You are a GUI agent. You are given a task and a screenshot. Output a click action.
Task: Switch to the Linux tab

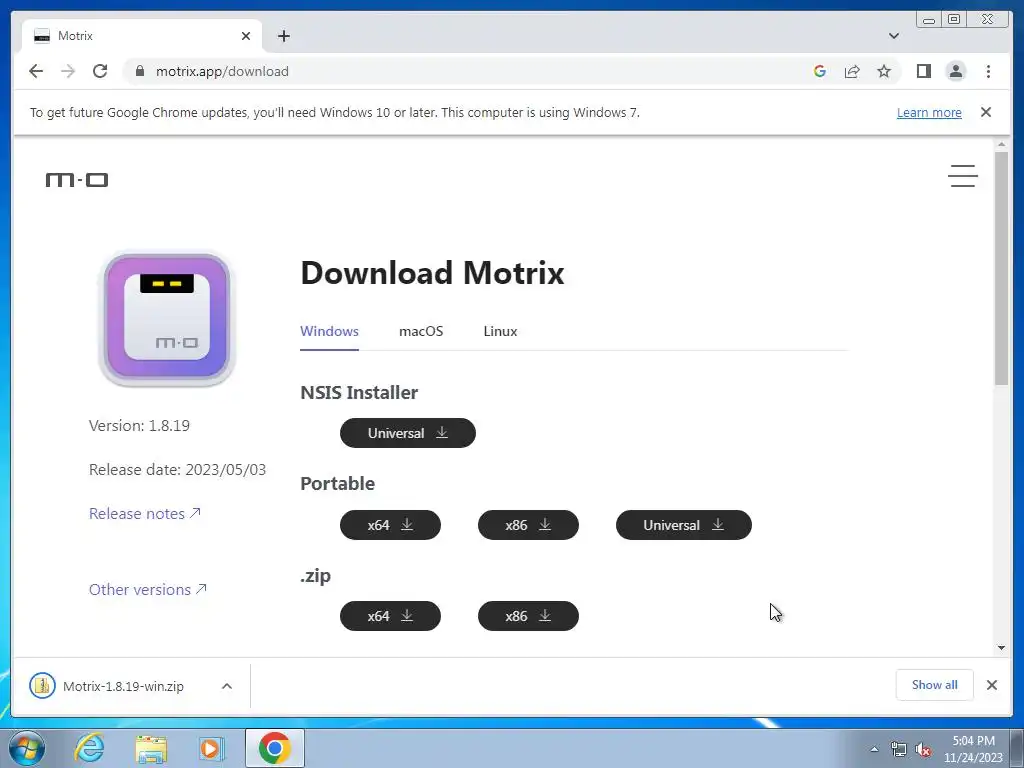(500, 331)
